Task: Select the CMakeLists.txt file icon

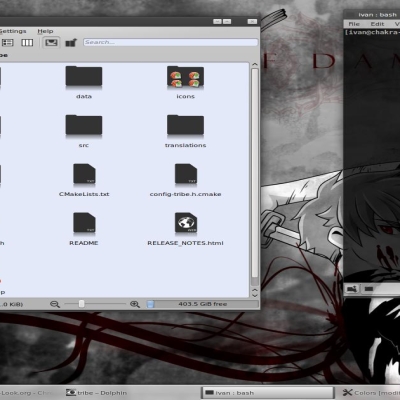Action: (84, 174)
